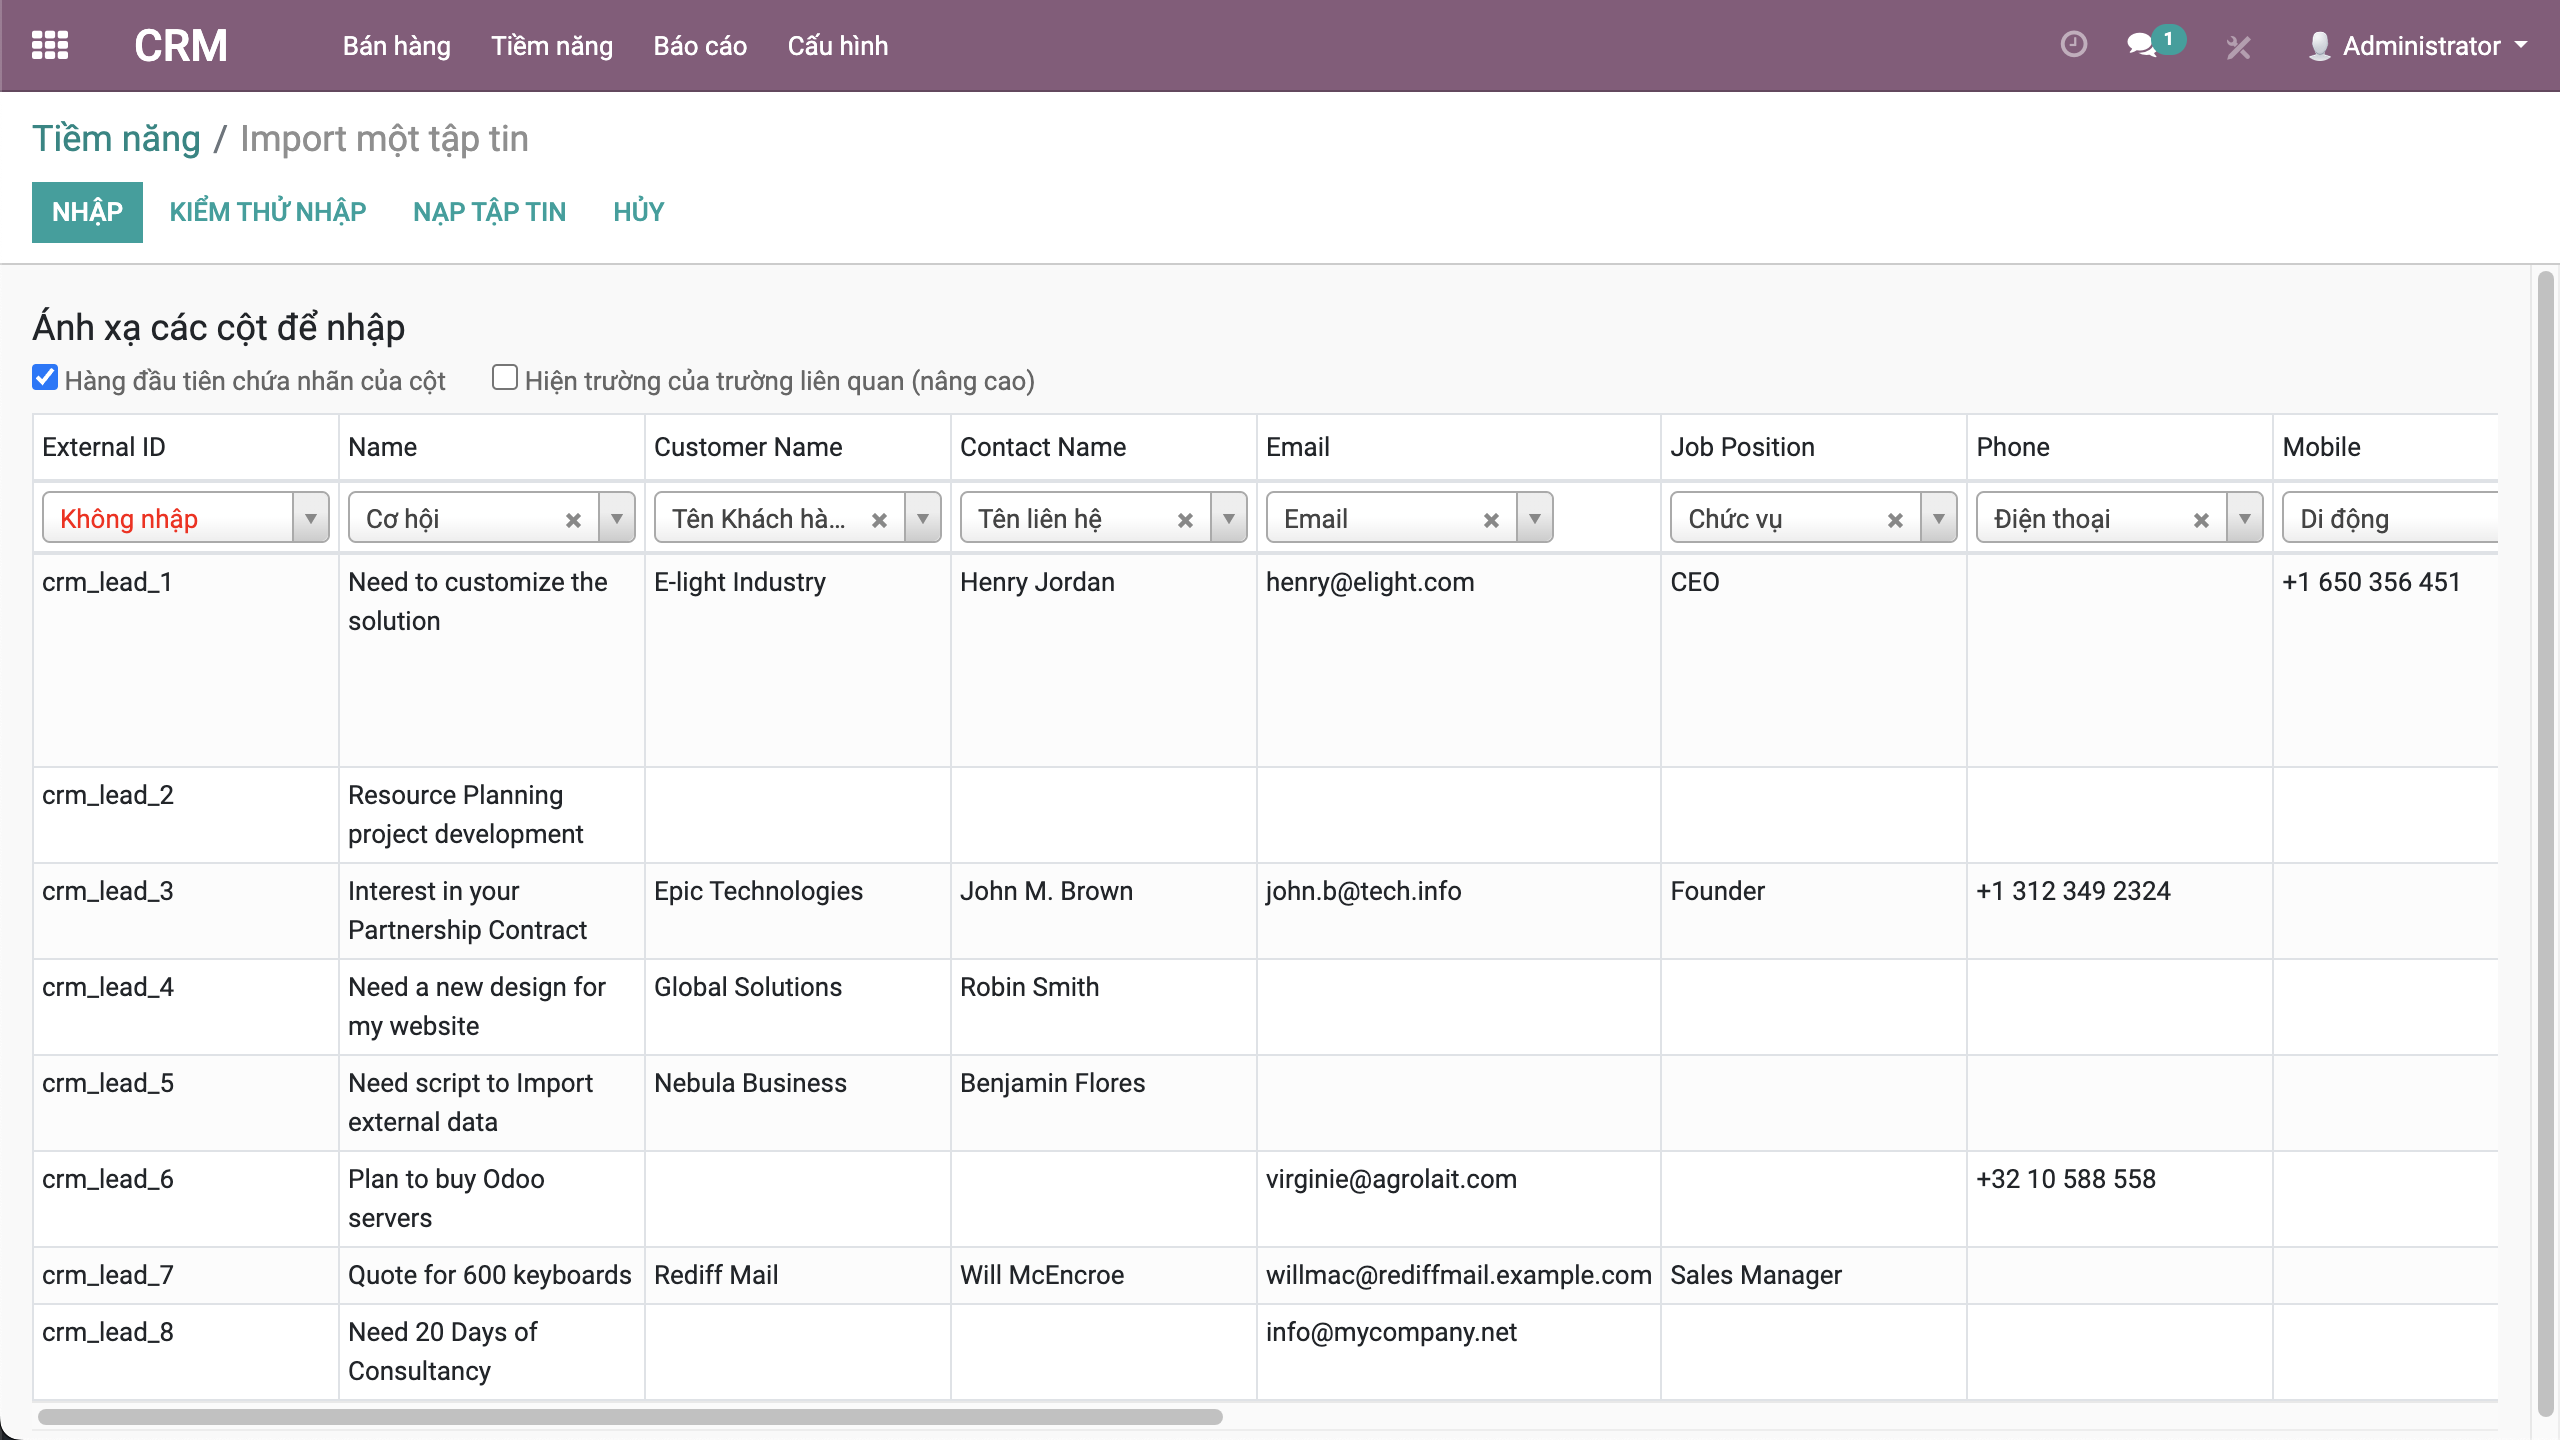This screenshot has width=2560, height=1440.
Task: Clear the Tên liên hệ field mapping
Action: coord(1185,520)
